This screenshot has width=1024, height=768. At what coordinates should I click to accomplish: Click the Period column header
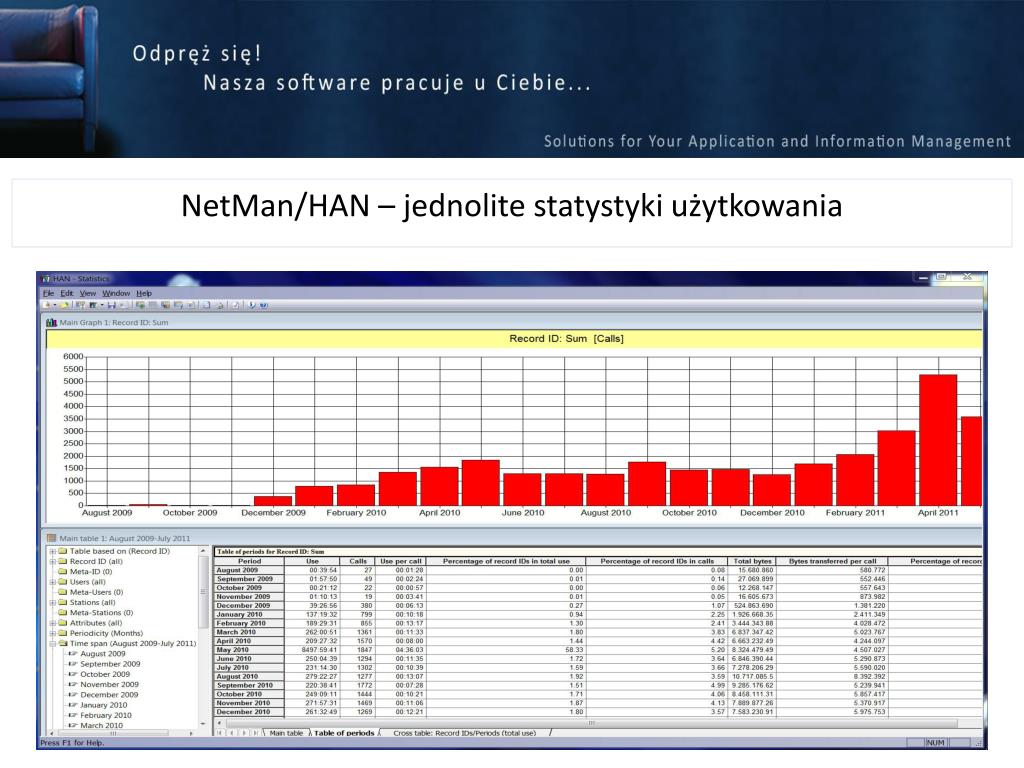tap(249, 561)
